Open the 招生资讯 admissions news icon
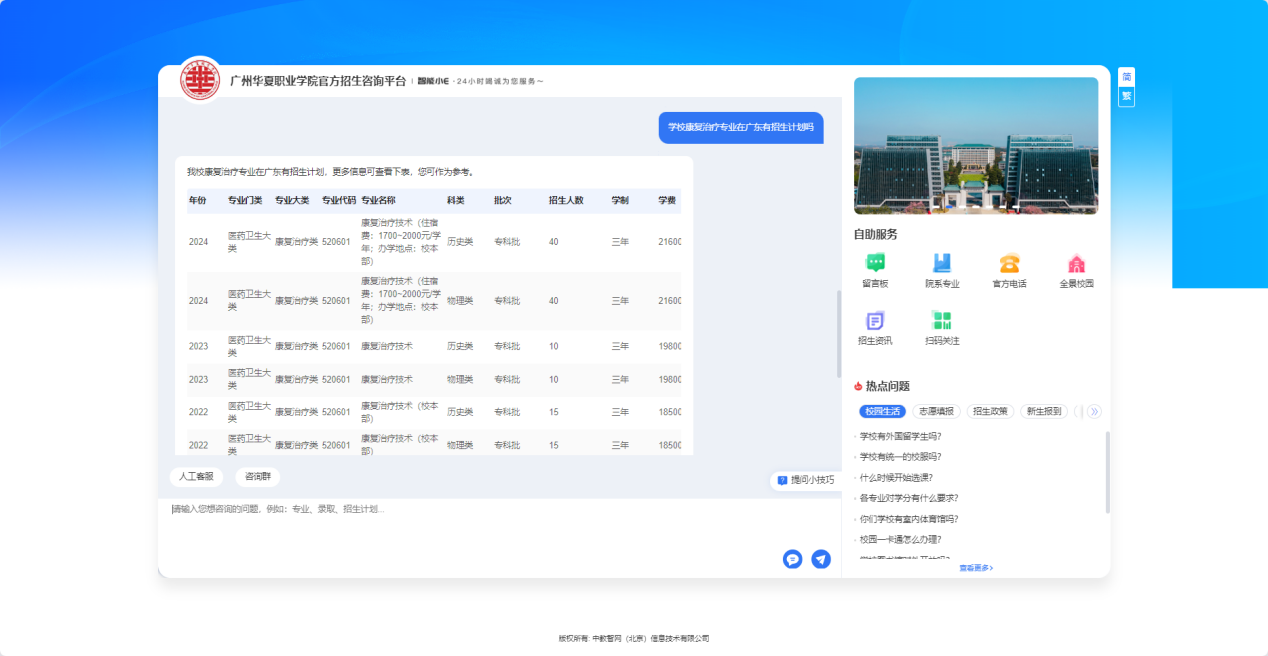The width and height of the screenshot is (1268, 656). [875, 320]
